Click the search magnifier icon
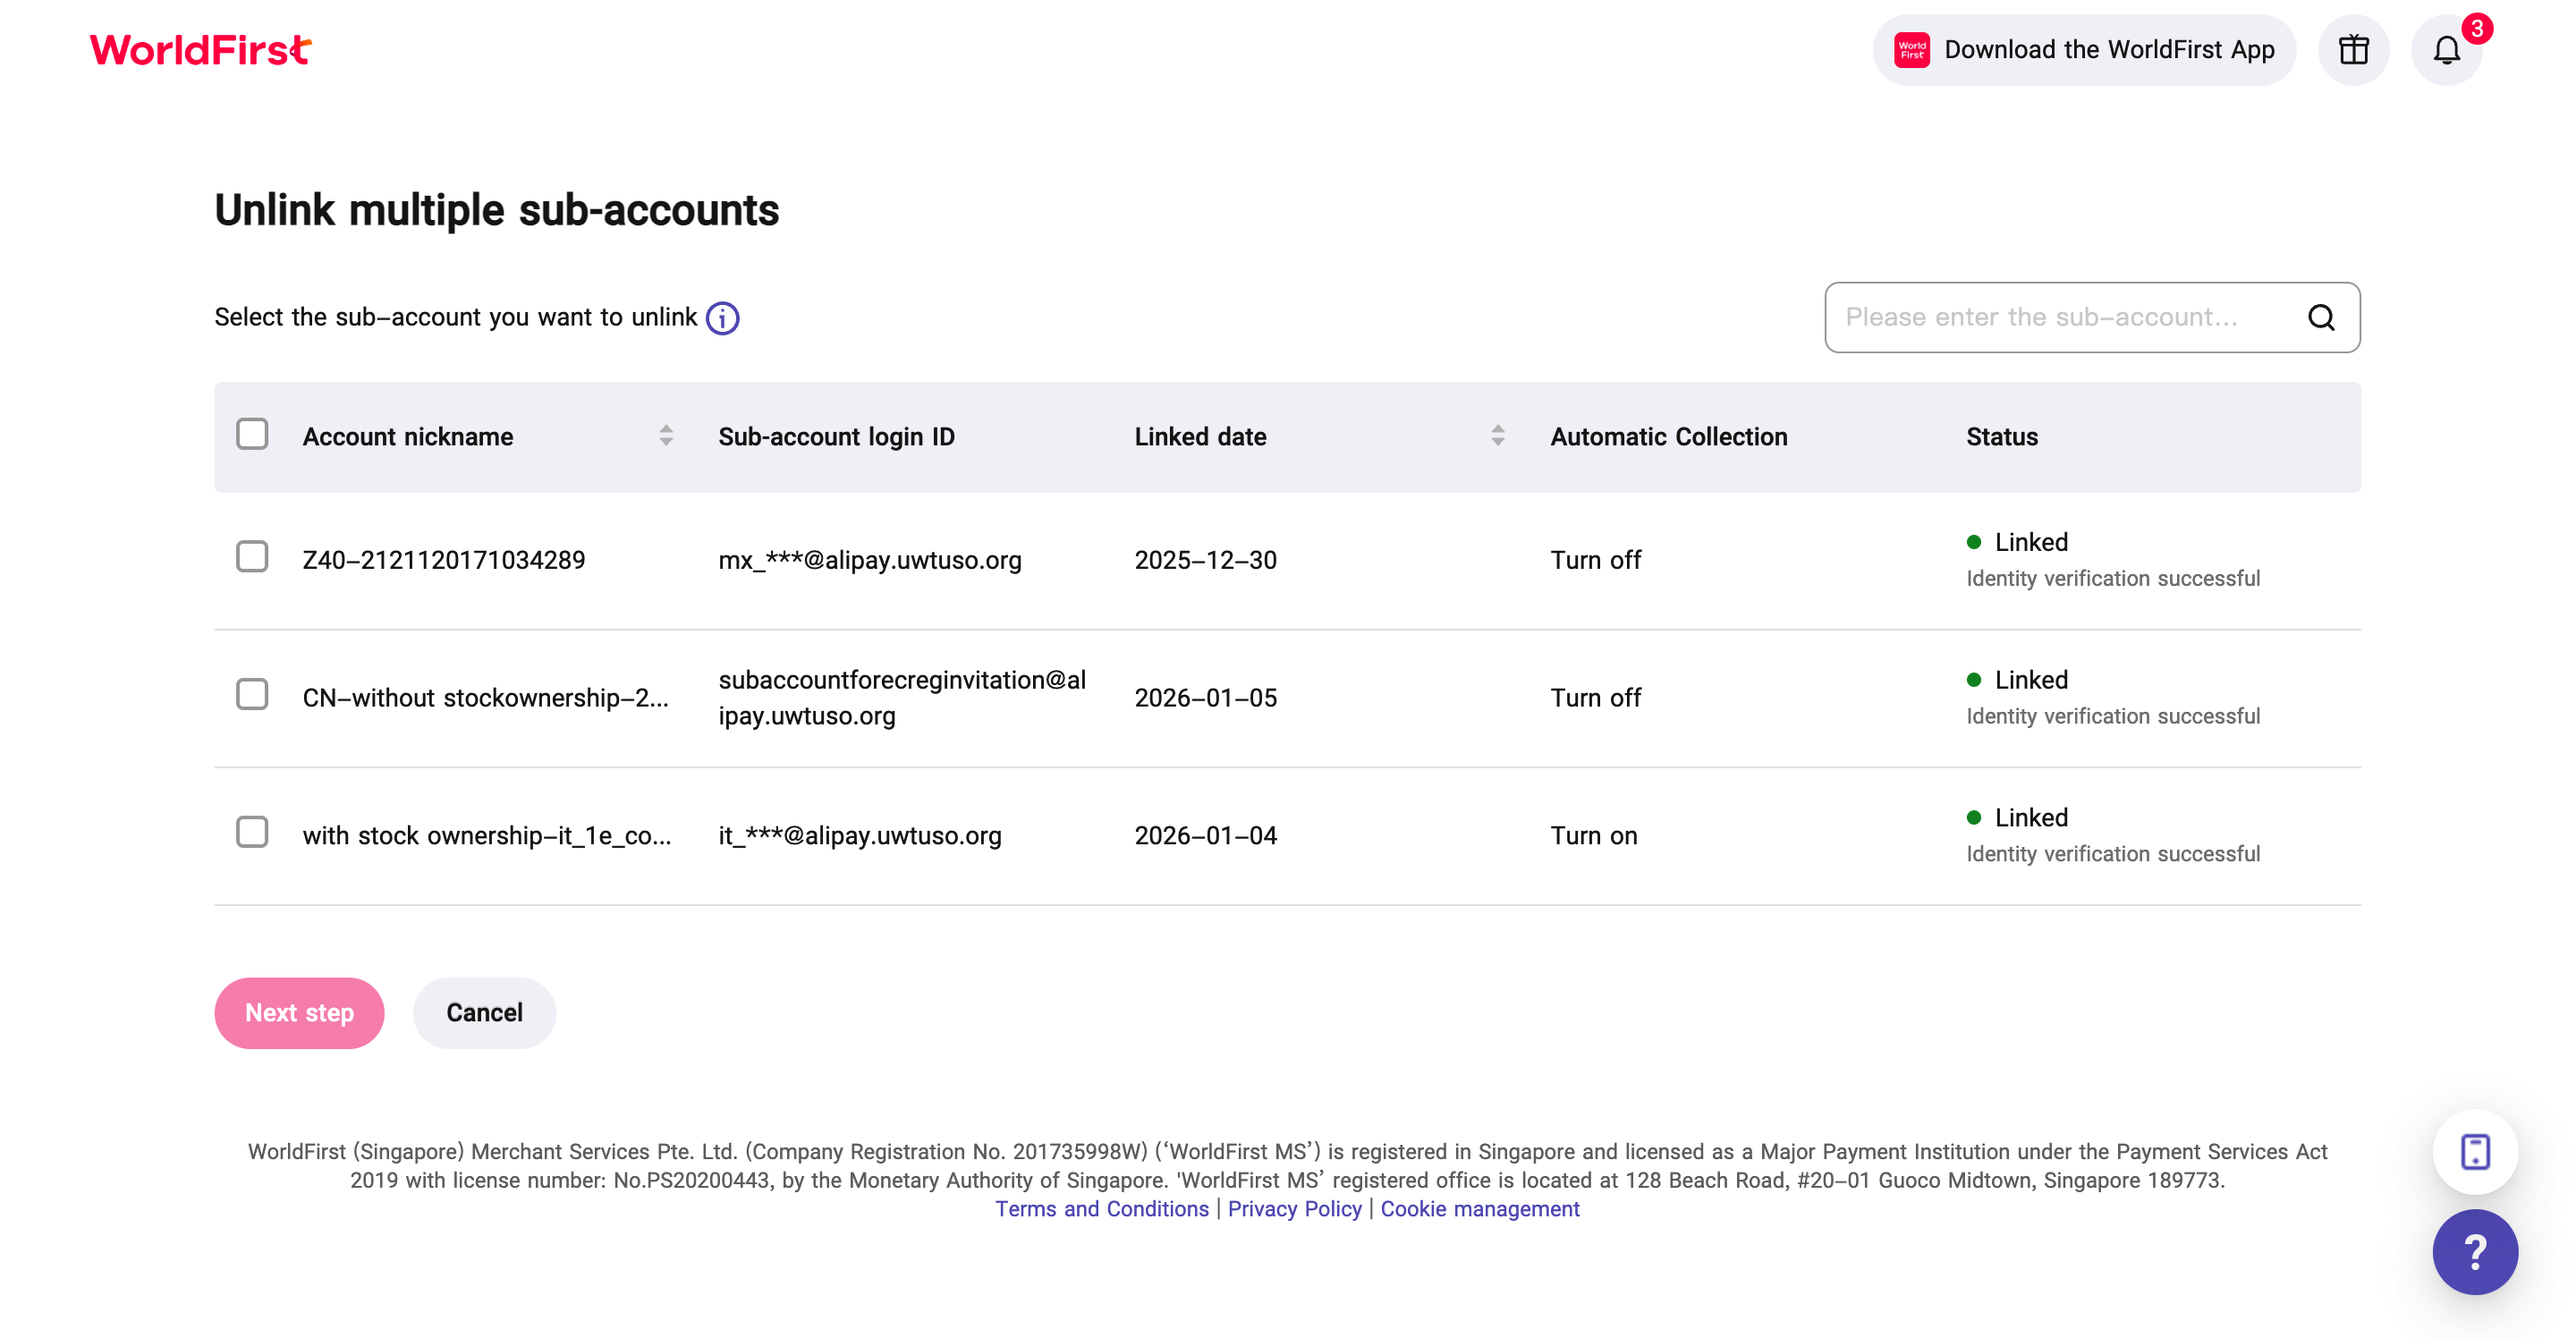Image resolution: width=2576 pixels, height=1338 pixels. [2321, 317]
